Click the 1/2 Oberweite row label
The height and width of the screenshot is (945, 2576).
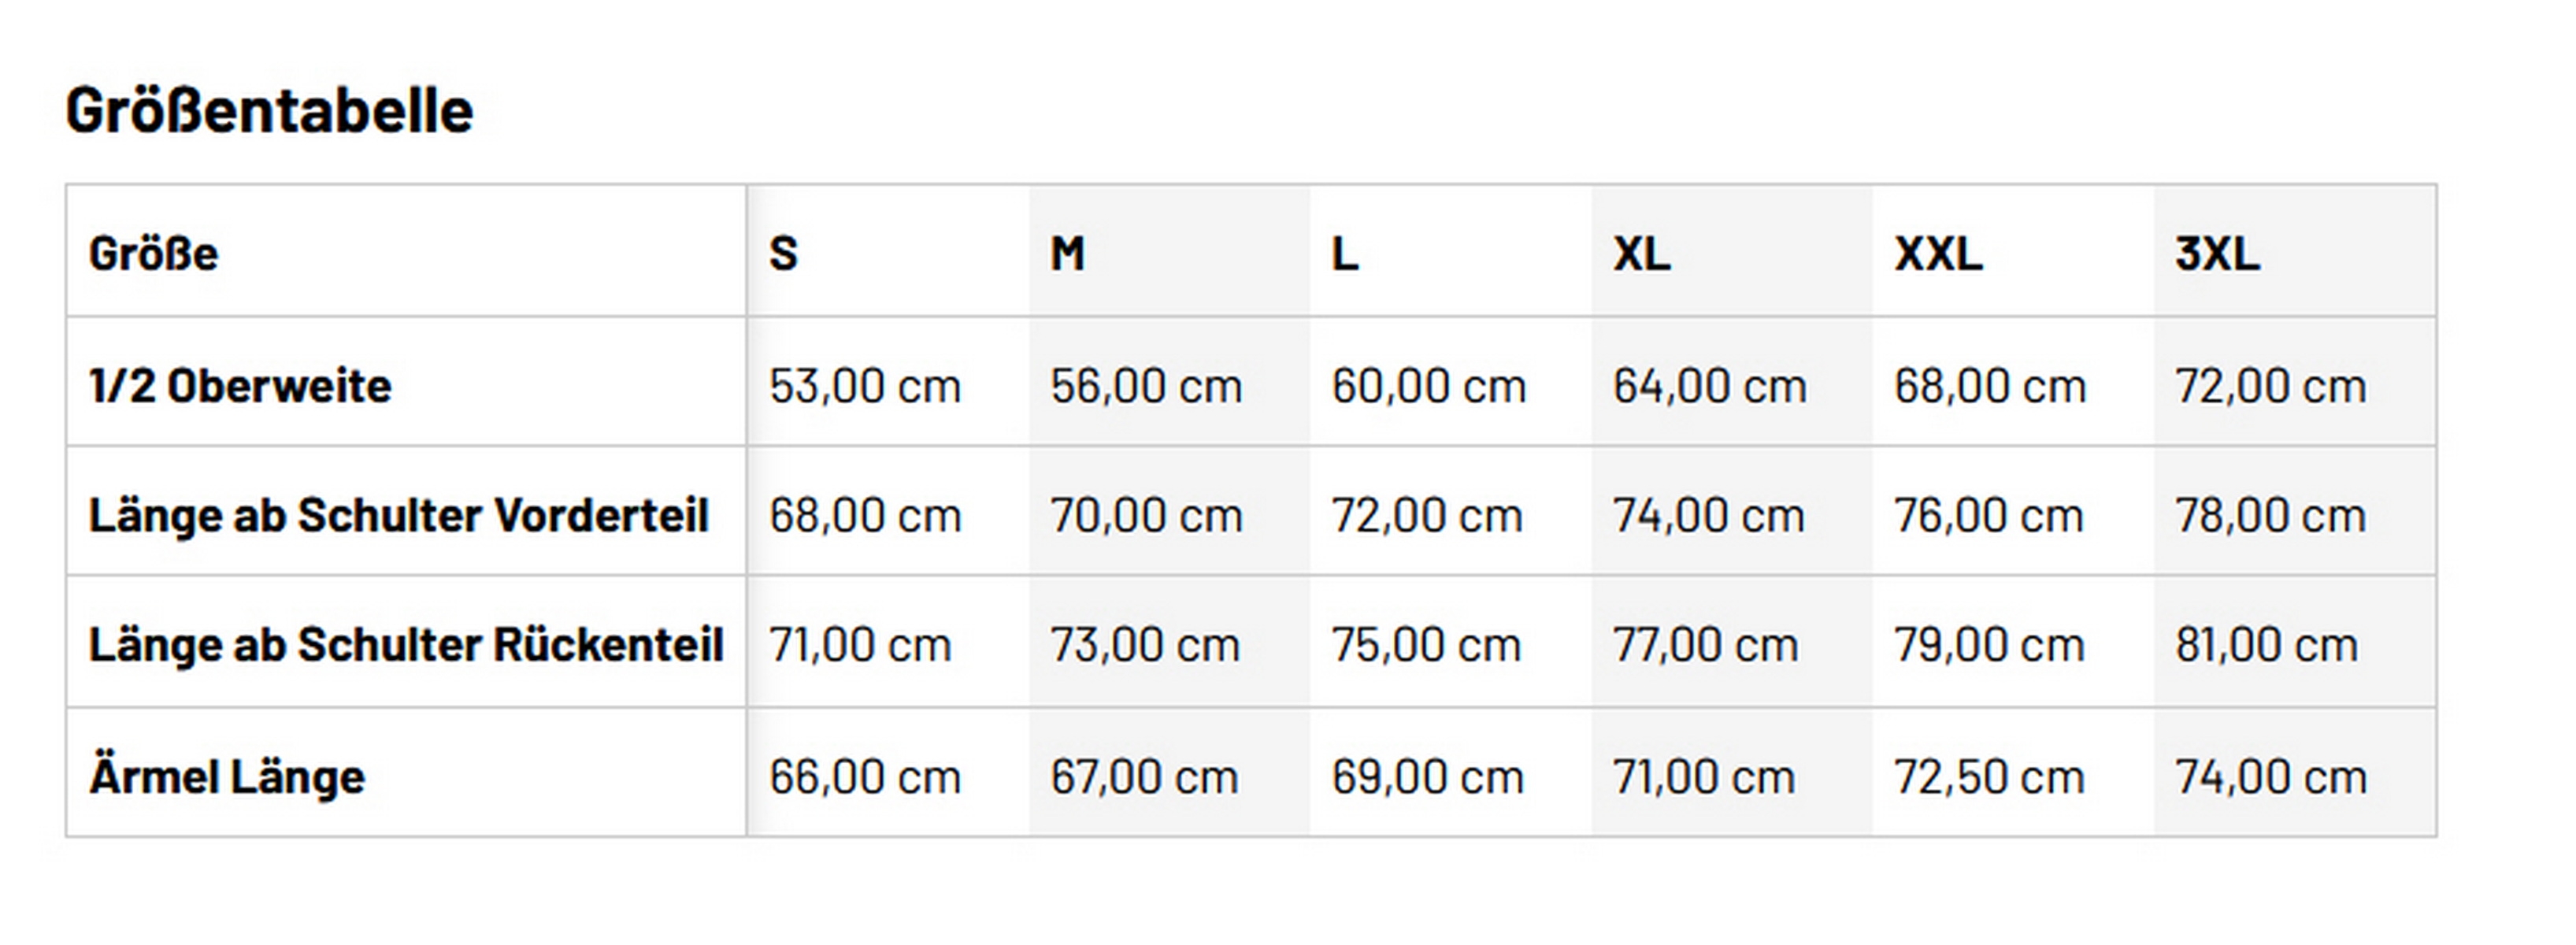click(240, 386)
